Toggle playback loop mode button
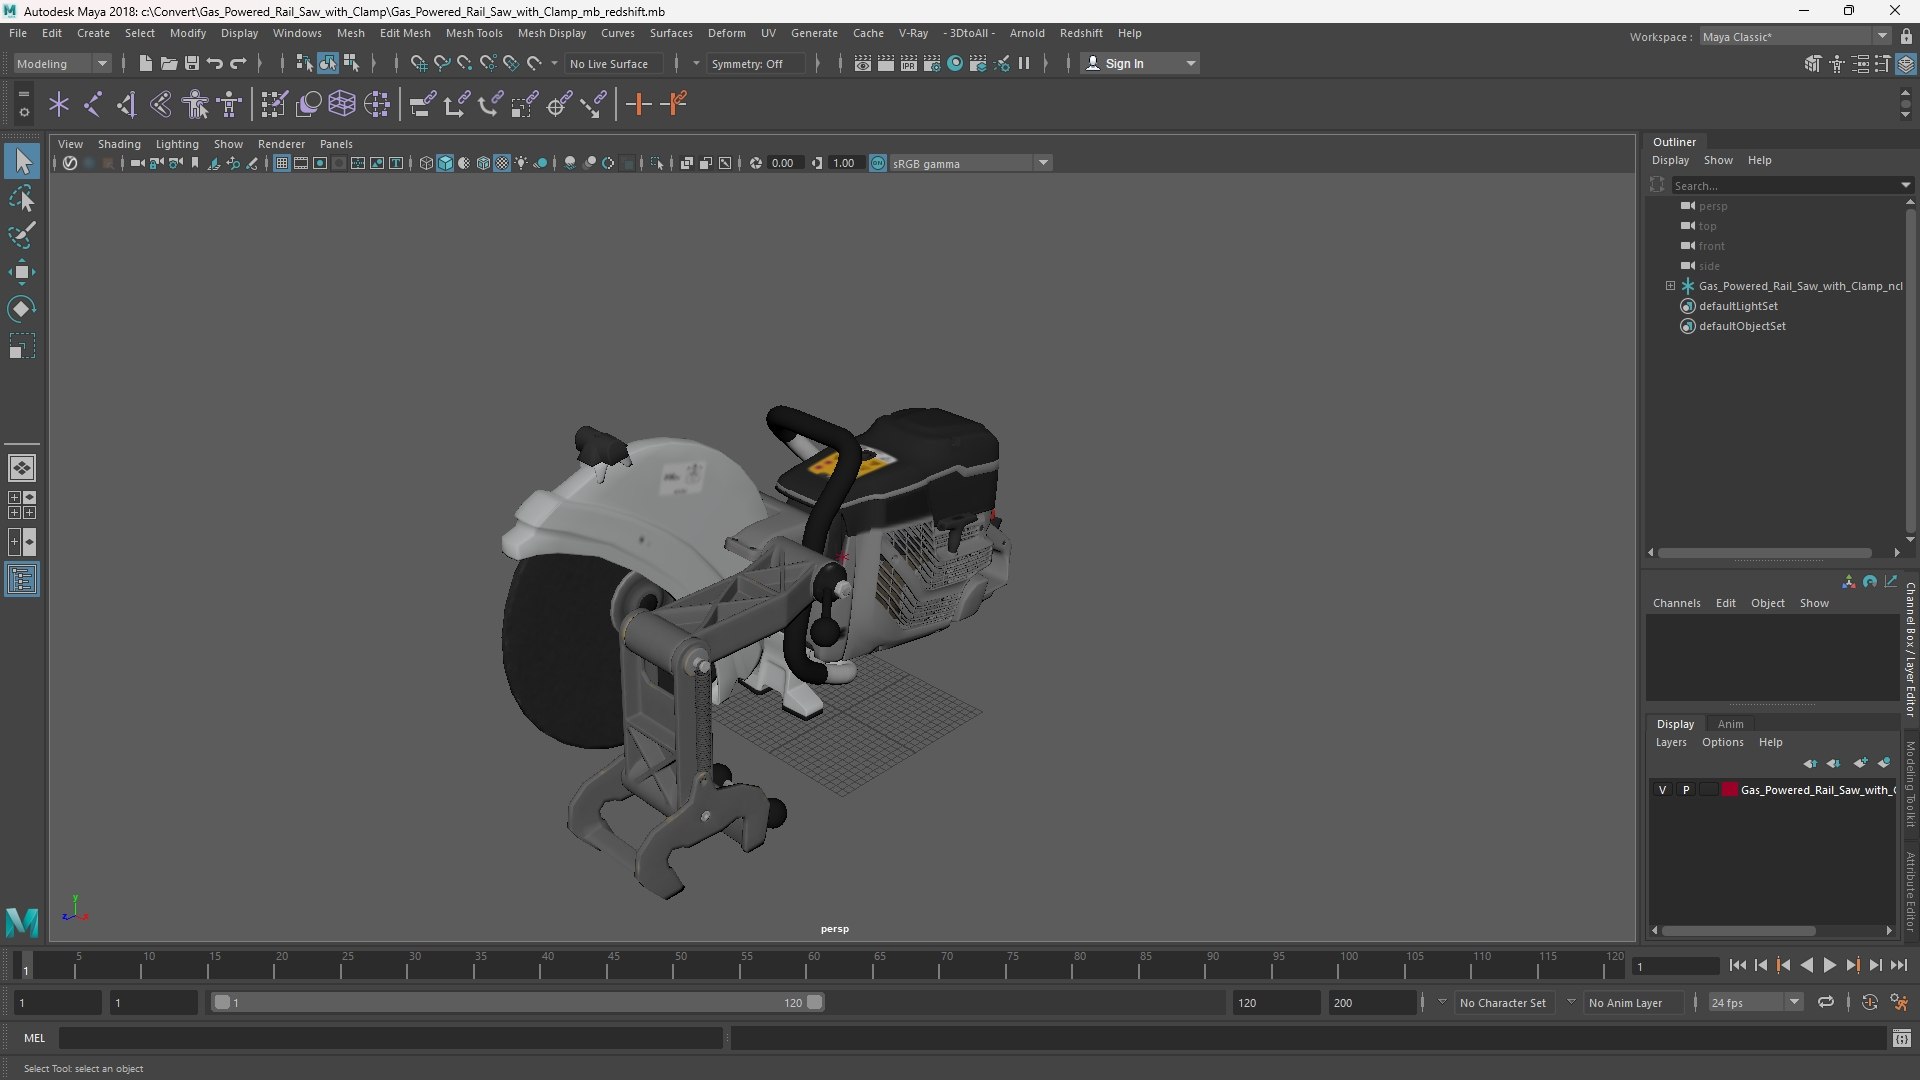This screenshot has height=1080, width=1920. [1826, 1002]
